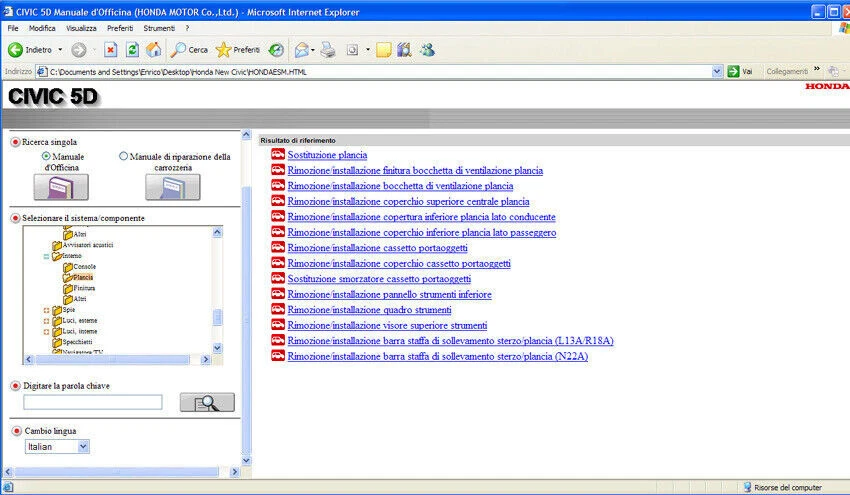Stop page loading with red X icon

pos(111,50)
